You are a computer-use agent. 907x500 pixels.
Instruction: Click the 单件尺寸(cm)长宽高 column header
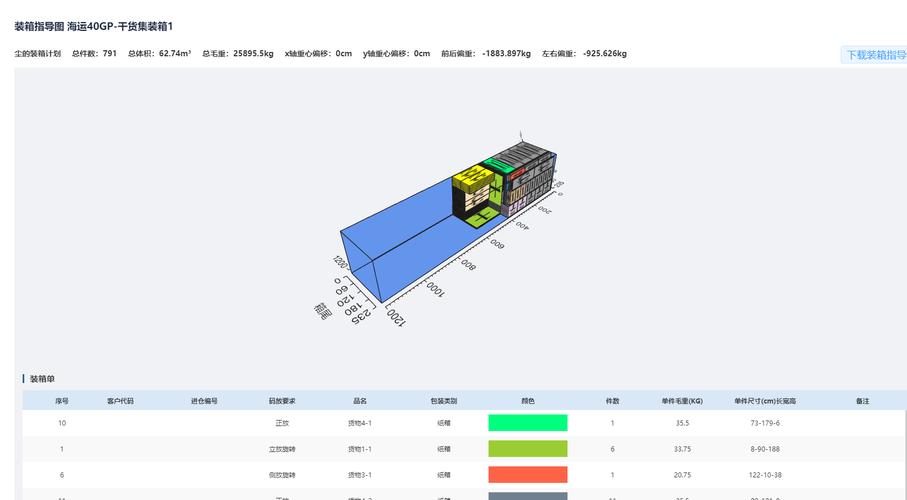(765, 401)
